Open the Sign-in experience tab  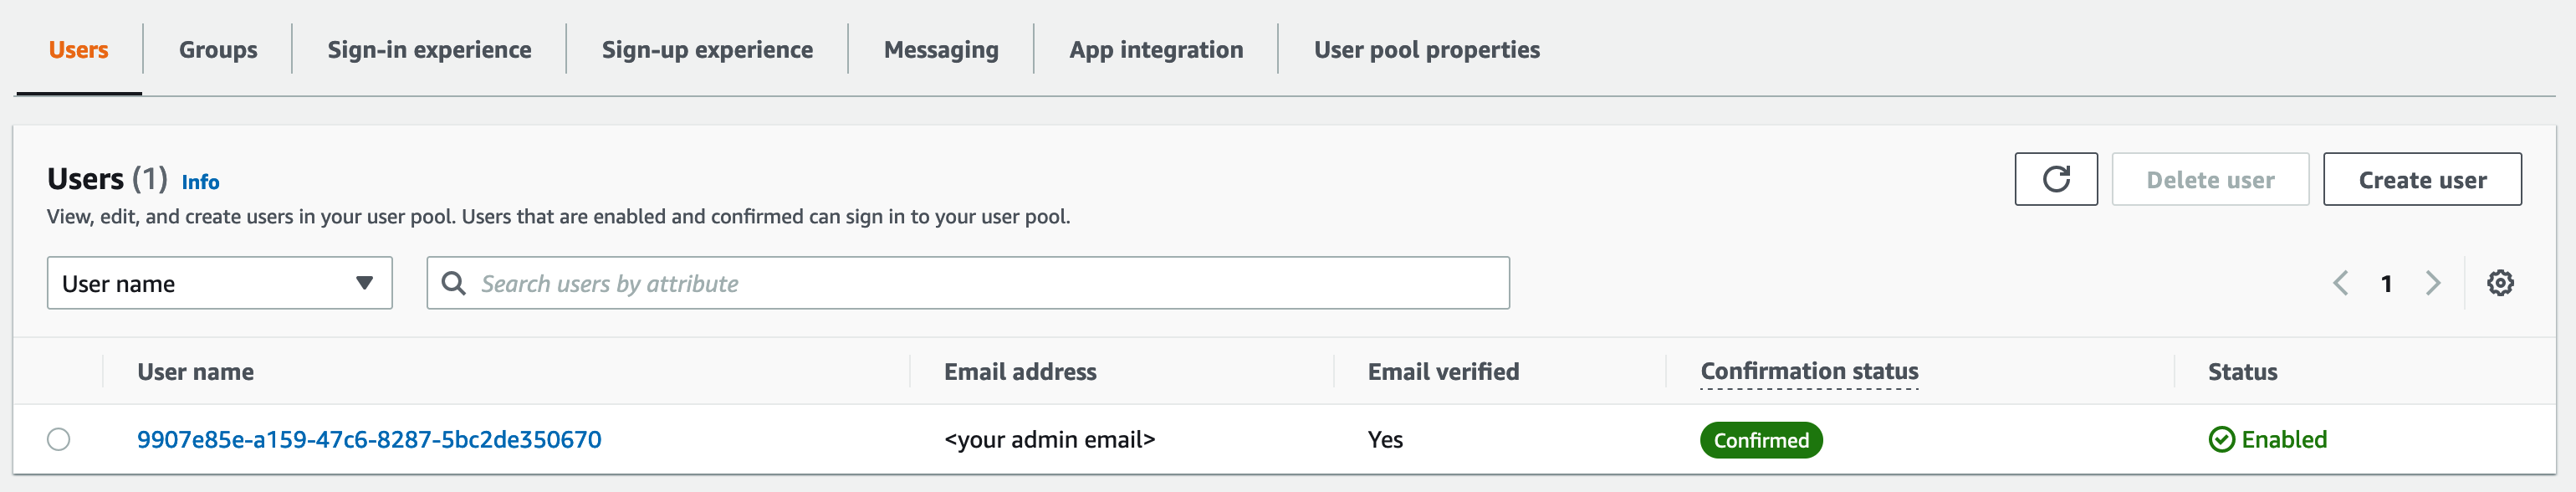pyautogui.click(x=429, y=50)
